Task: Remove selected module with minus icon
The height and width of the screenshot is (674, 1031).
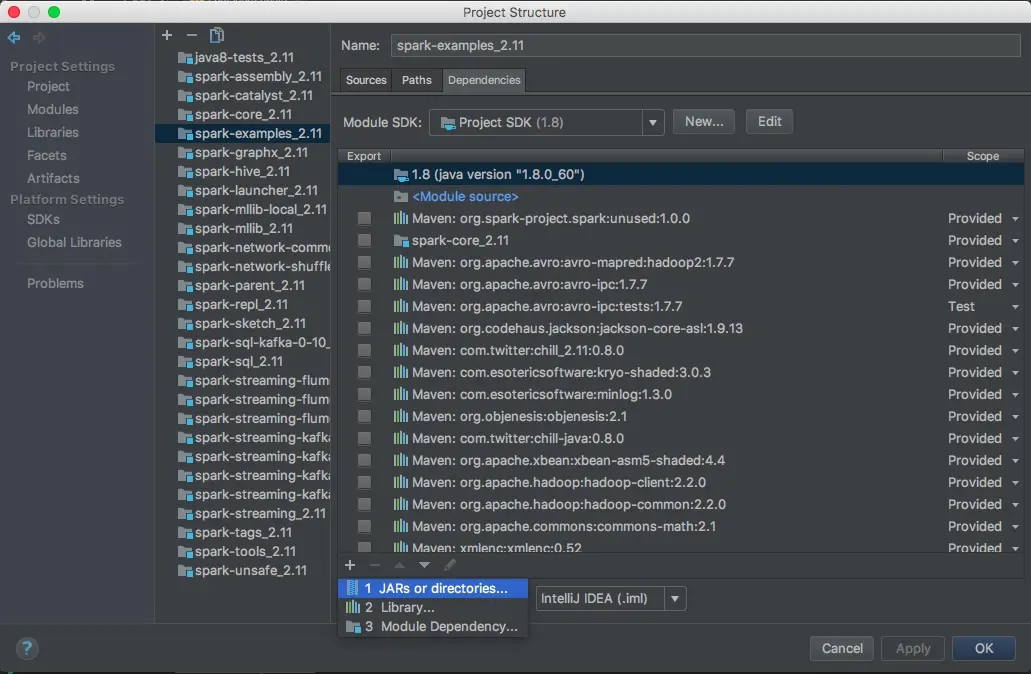Action: tap(191, 35)
